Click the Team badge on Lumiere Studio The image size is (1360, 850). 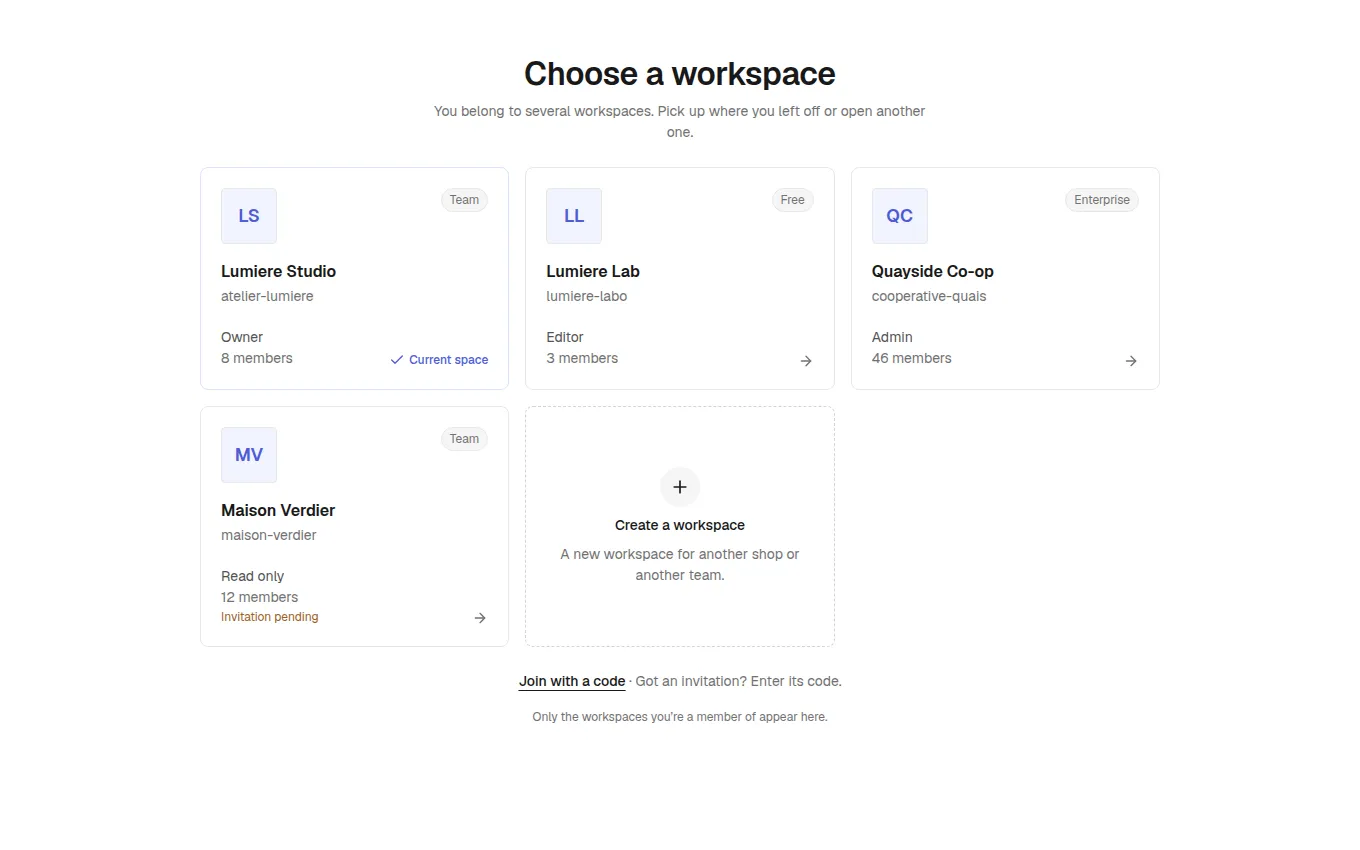tap(464, 200)
